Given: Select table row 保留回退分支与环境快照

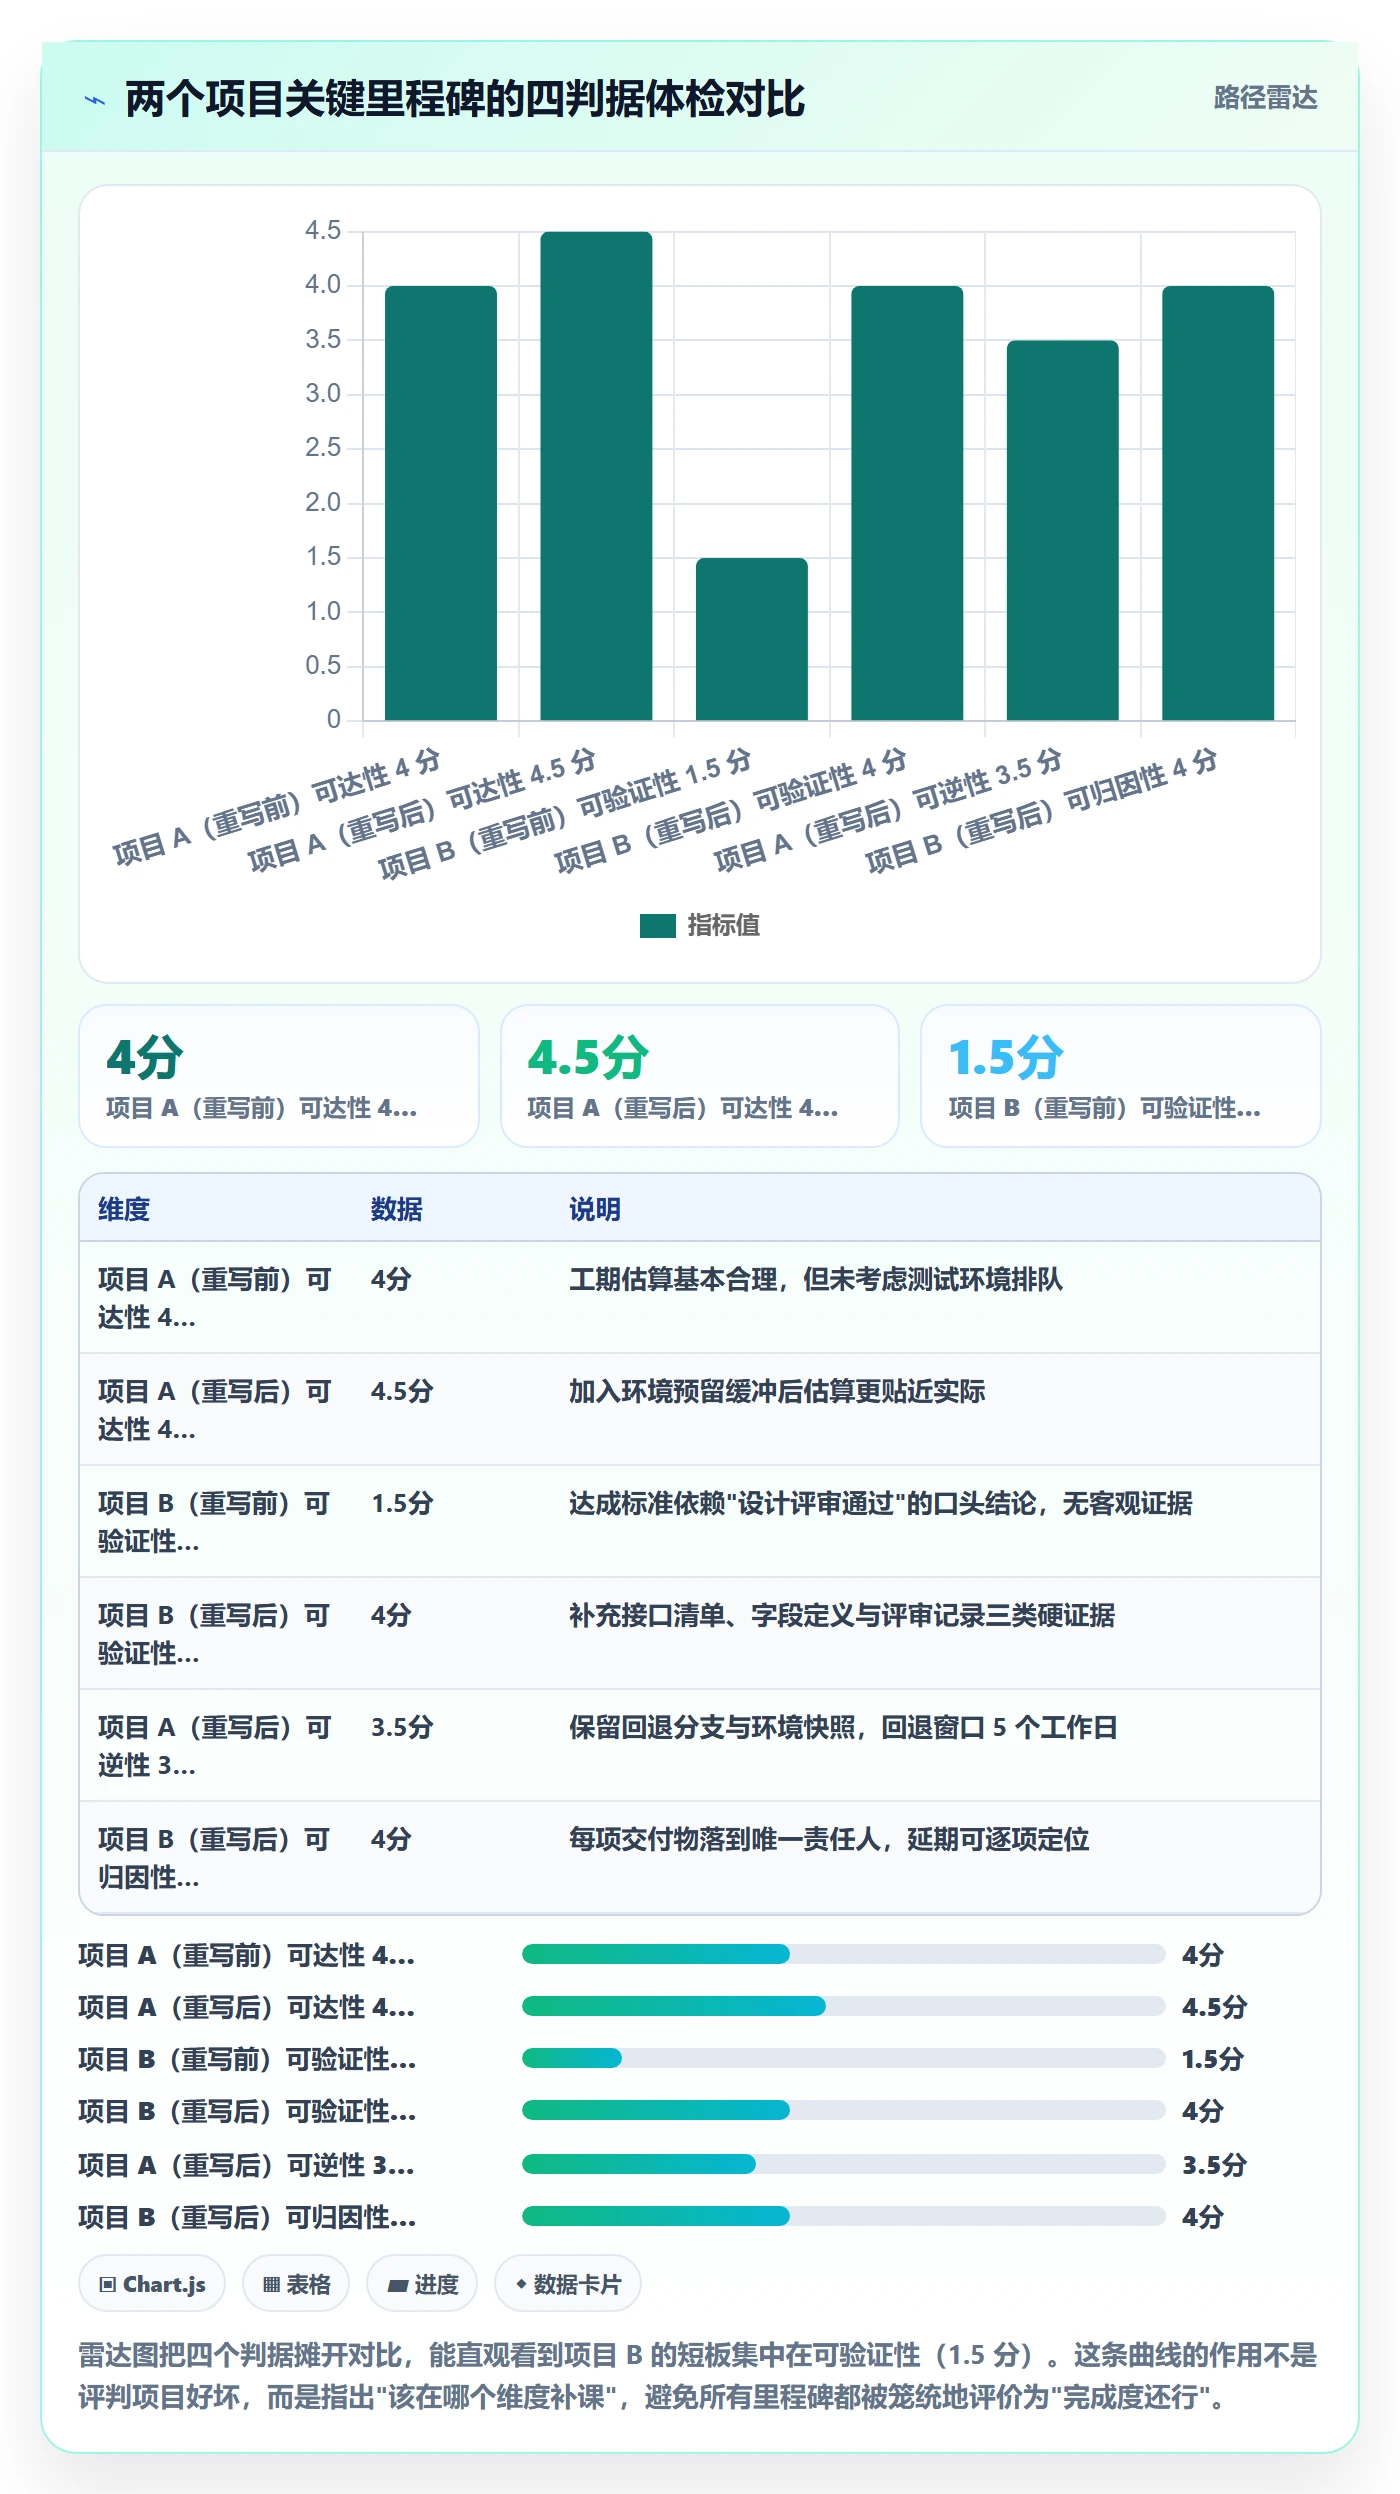Looking at the screenshot, I should (x=700, y=1746).
